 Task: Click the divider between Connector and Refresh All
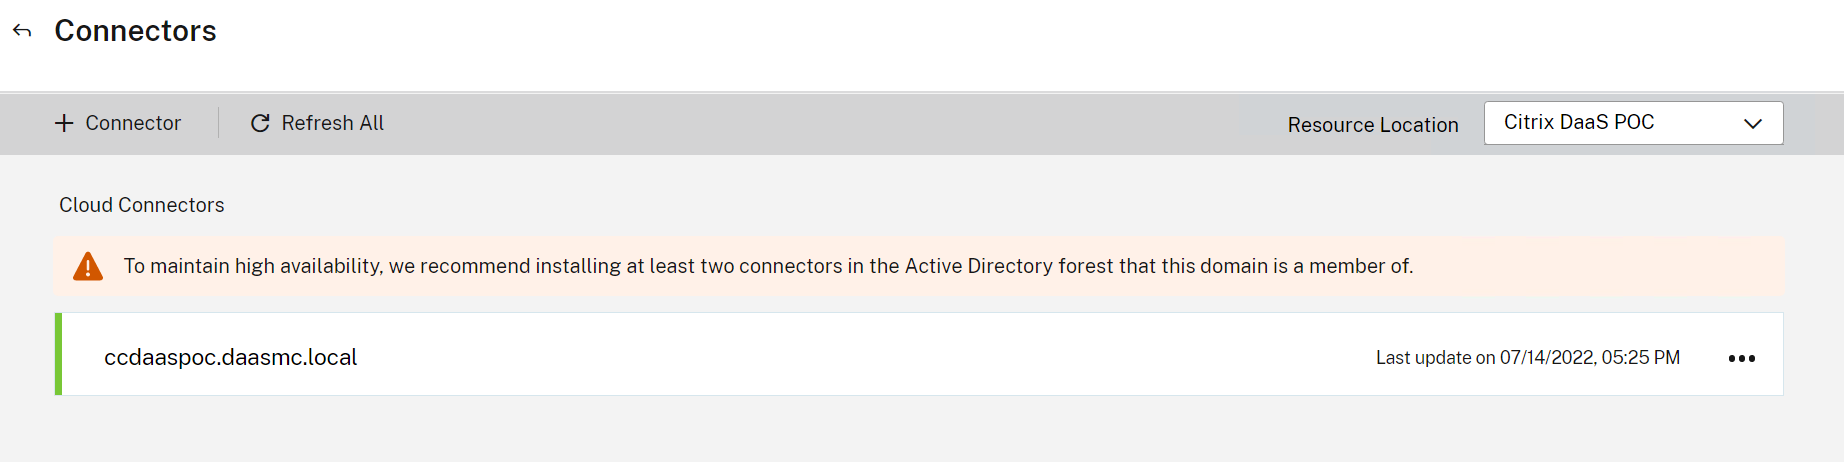218,123
